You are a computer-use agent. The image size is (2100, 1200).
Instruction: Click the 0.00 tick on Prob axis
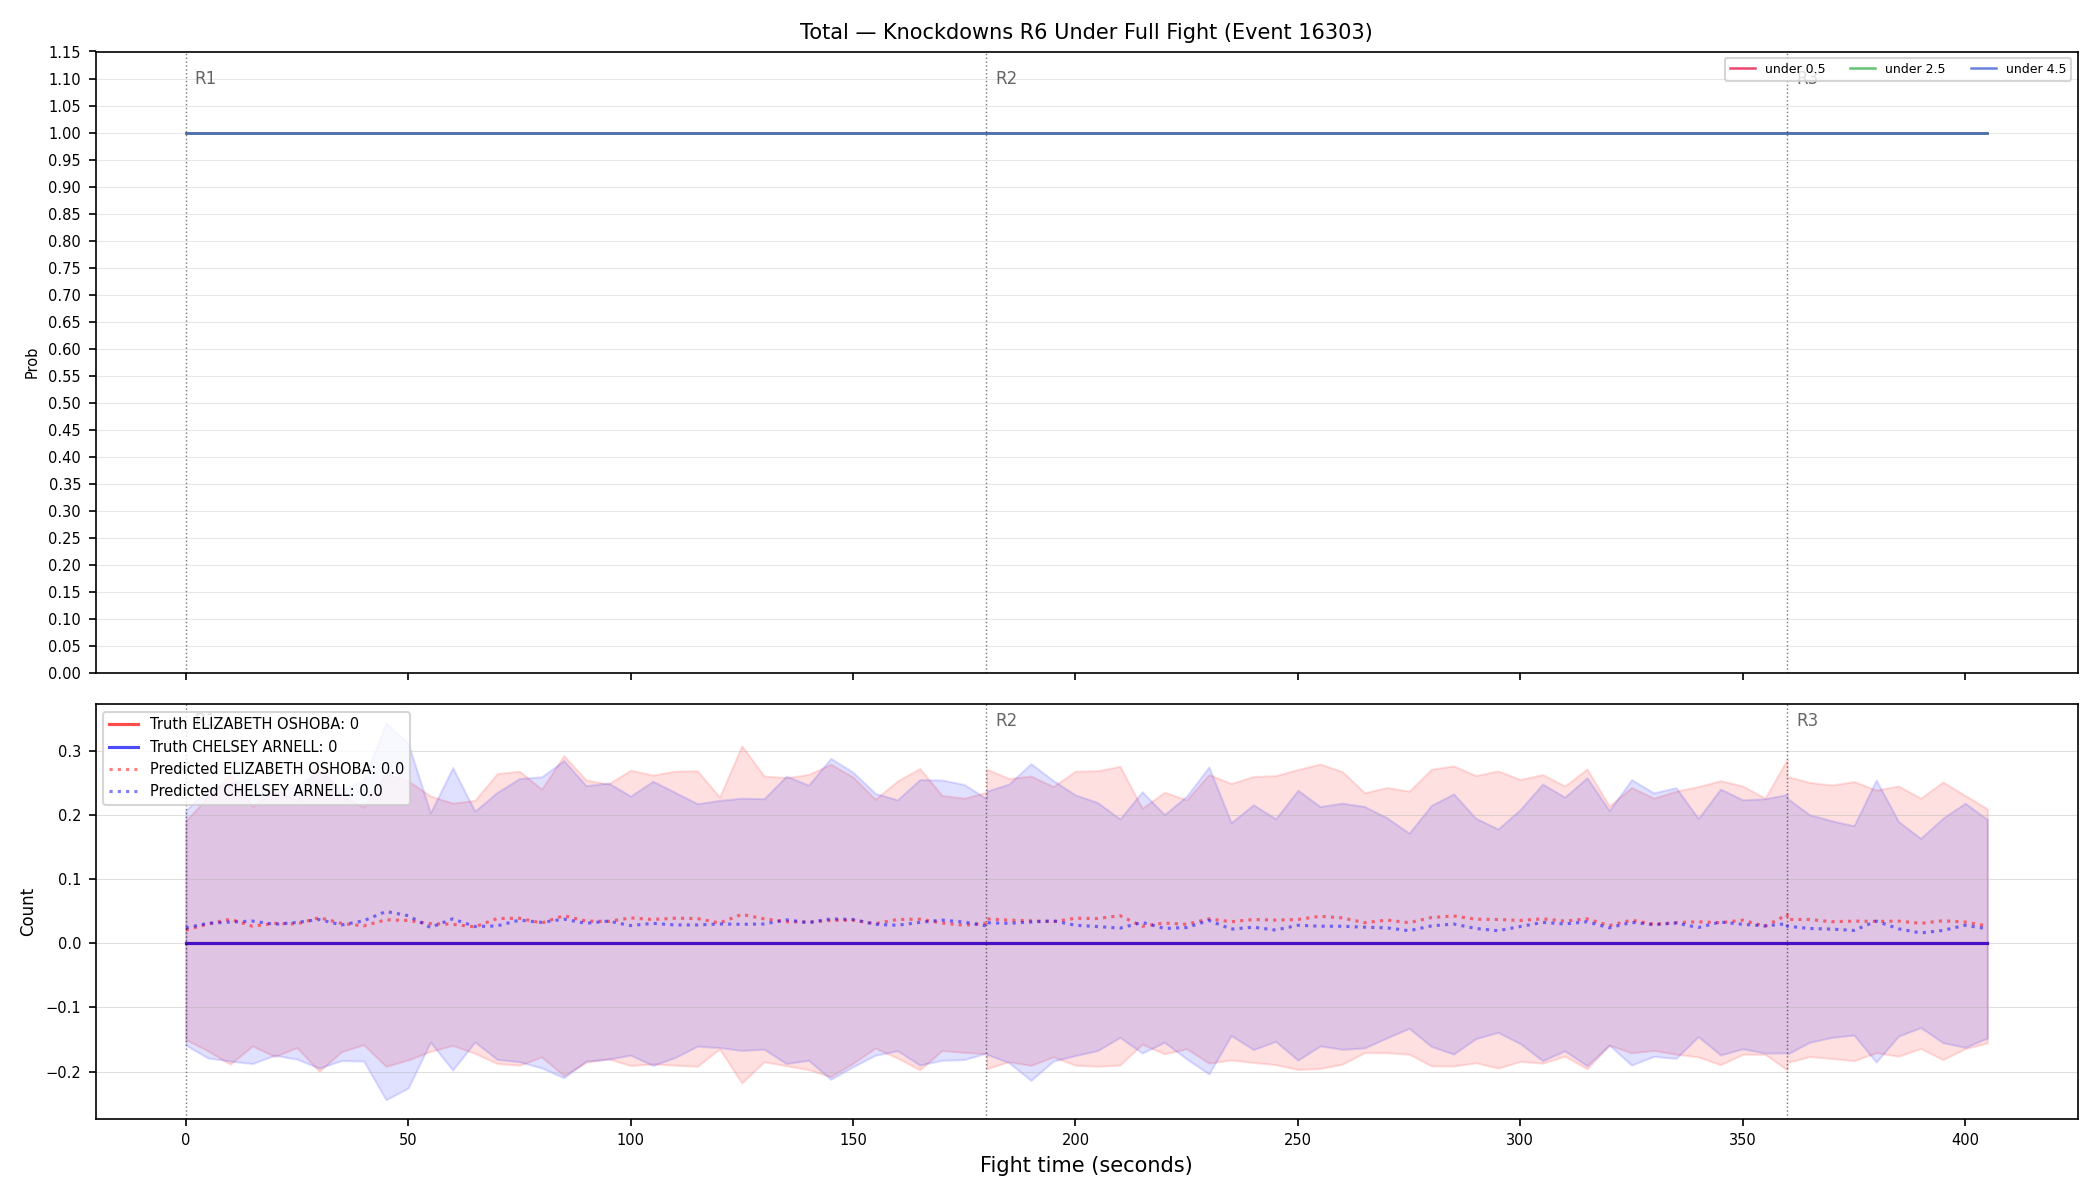pyautogui.click(x=65, y=673)
